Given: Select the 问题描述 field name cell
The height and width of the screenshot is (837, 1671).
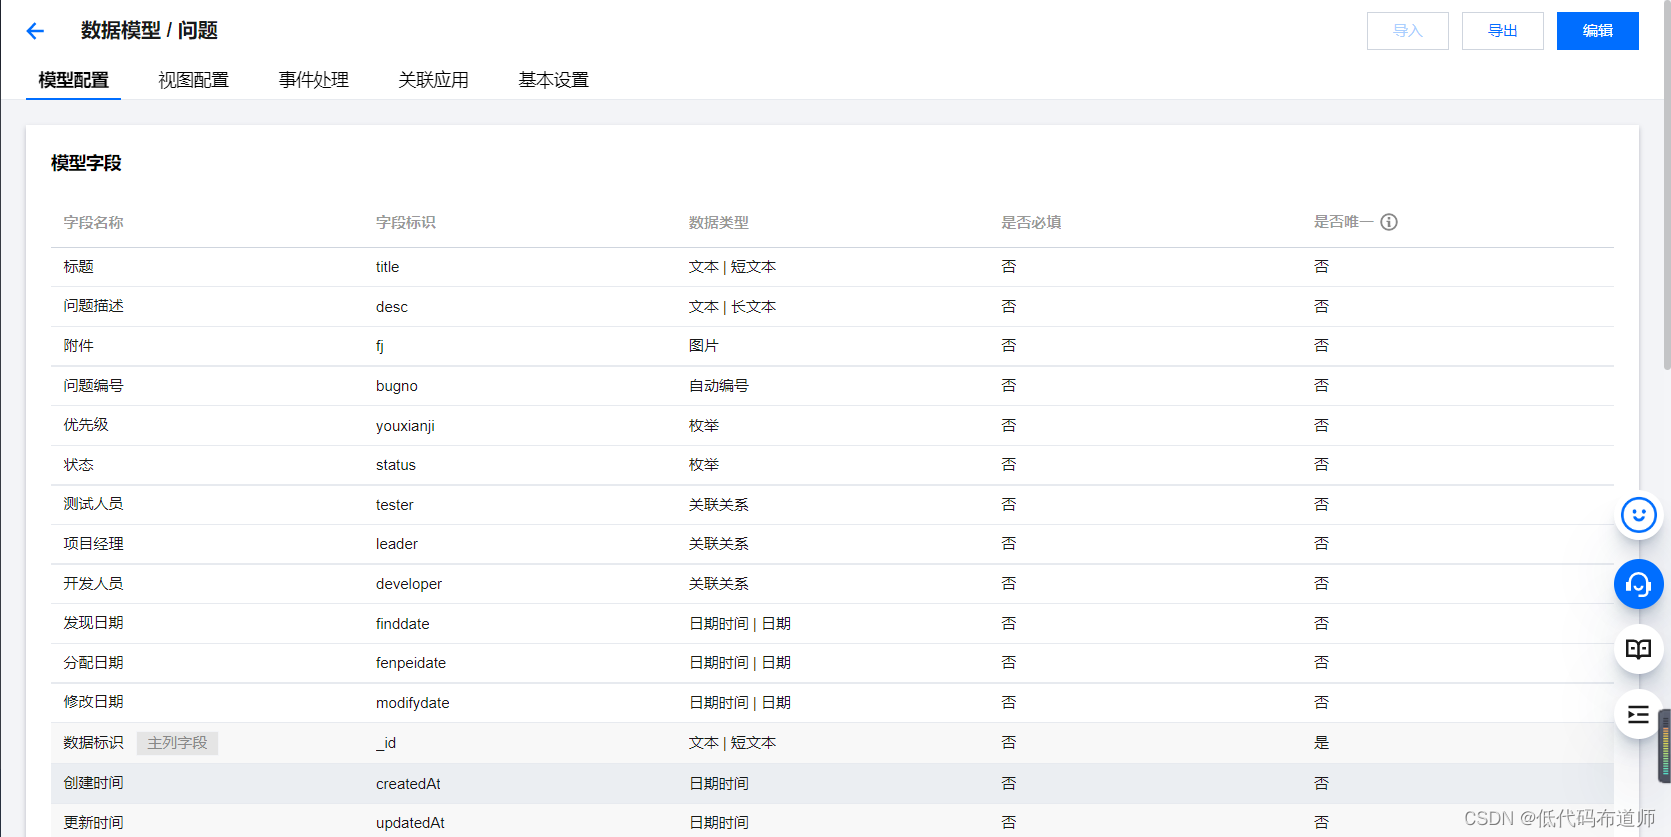Looking at the screenshot, I should tap(94, 306).
